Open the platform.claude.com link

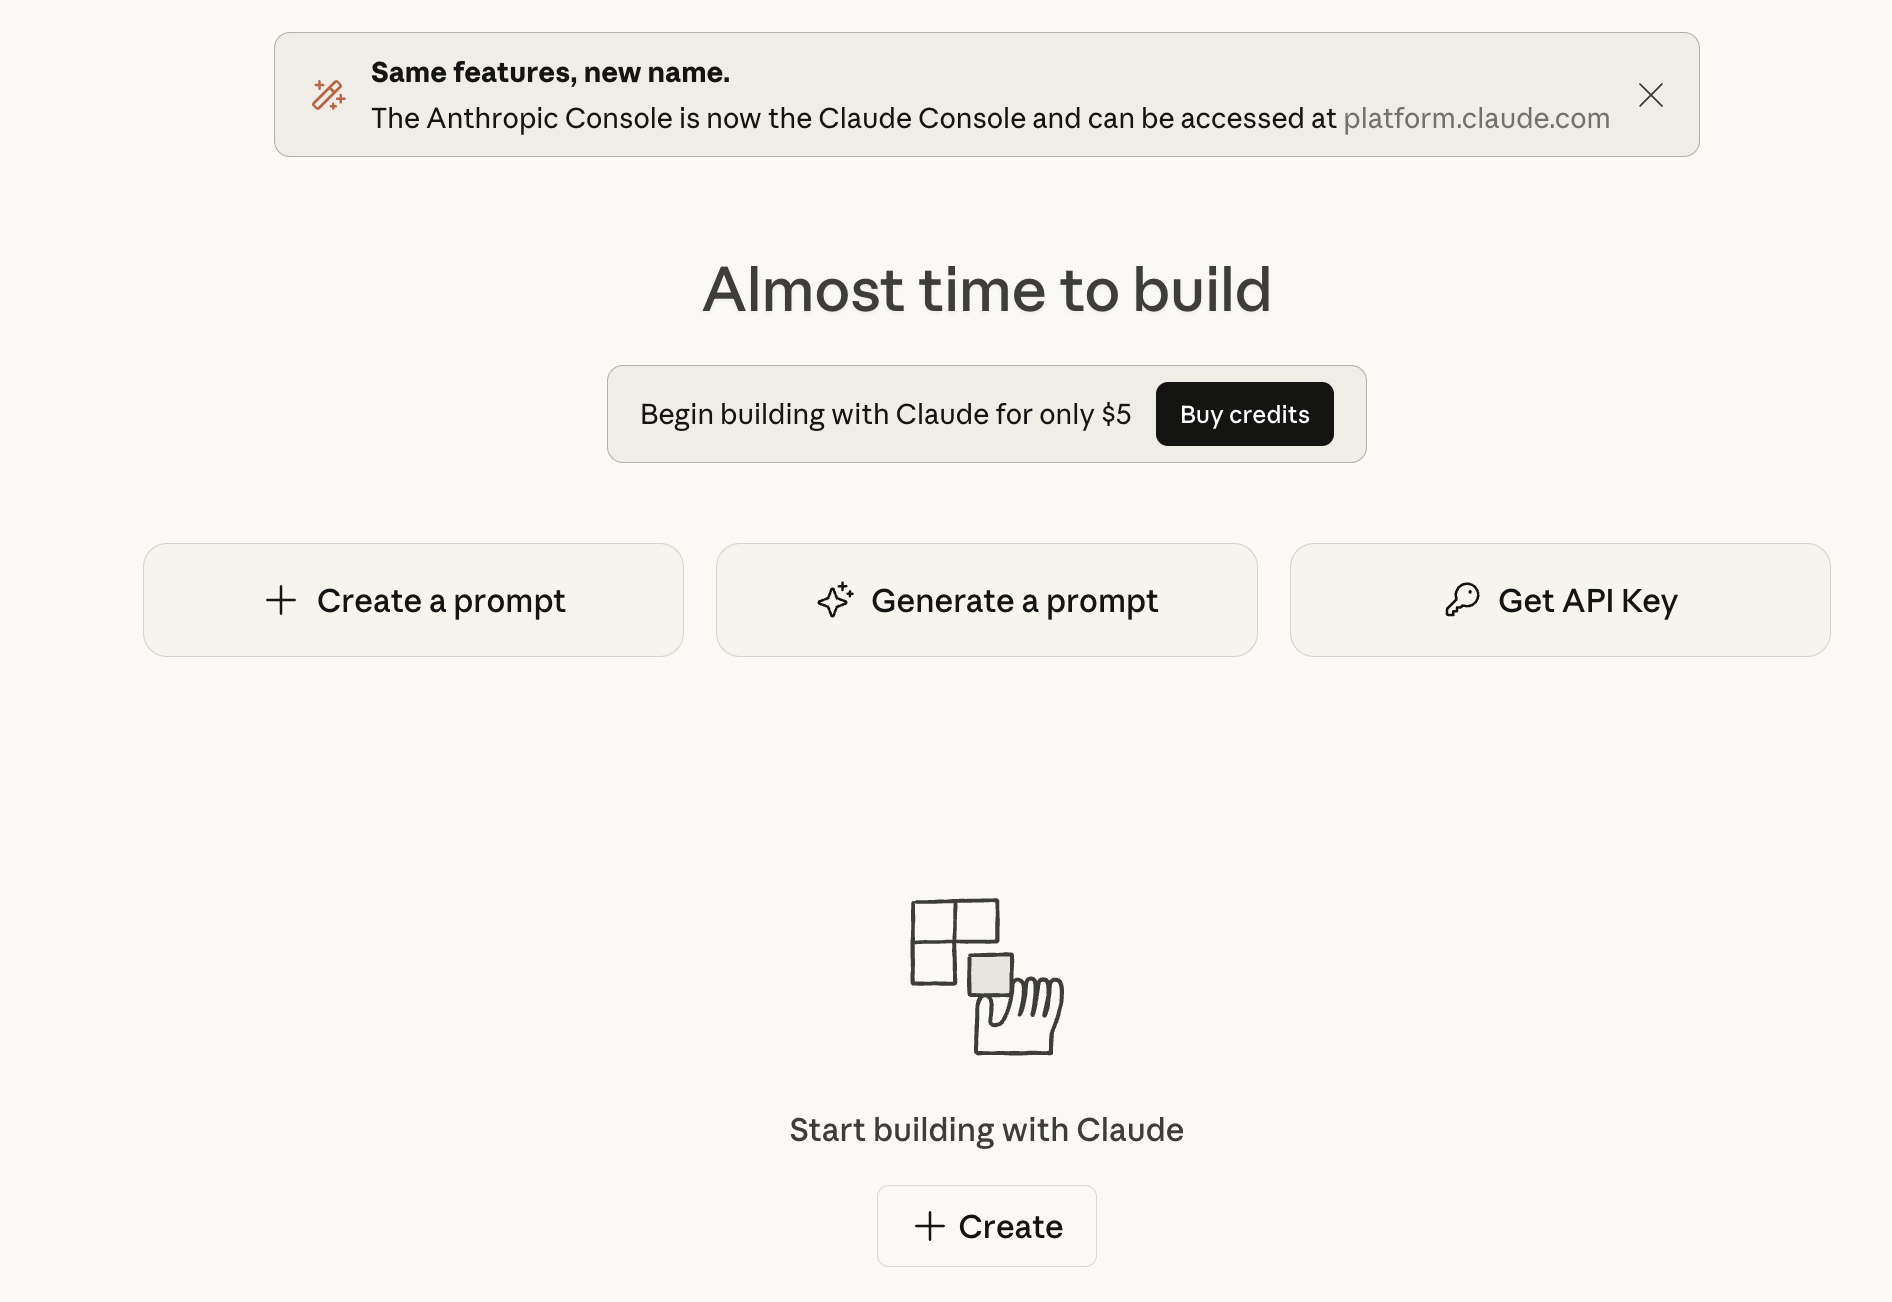(x=1476, y=118)
